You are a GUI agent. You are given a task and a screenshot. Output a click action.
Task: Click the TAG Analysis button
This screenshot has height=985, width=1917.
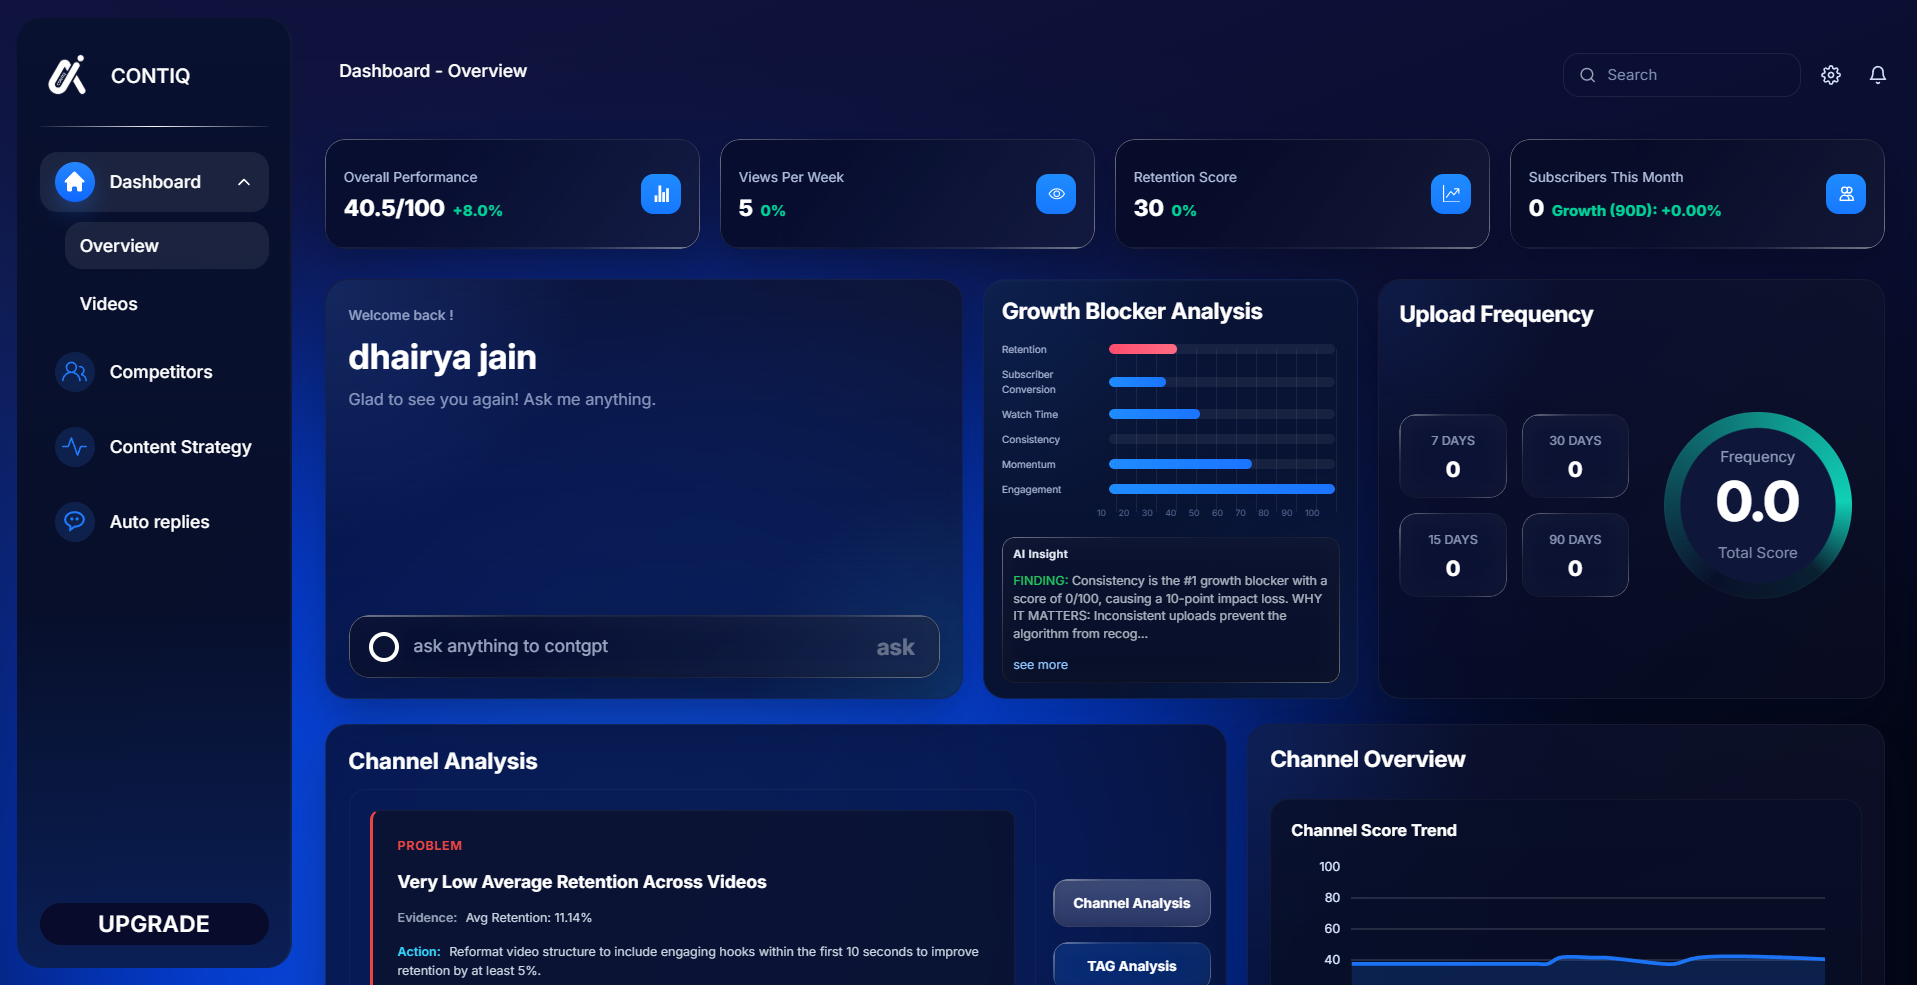coord(1132,965)
